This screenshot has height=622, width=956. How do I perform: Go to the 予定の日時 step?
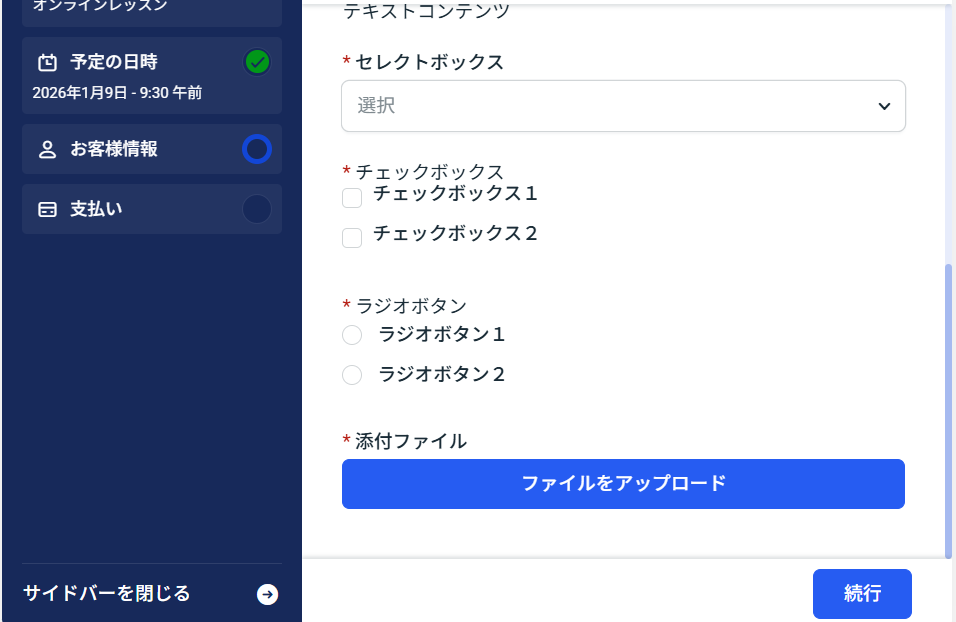click(114, 62)
